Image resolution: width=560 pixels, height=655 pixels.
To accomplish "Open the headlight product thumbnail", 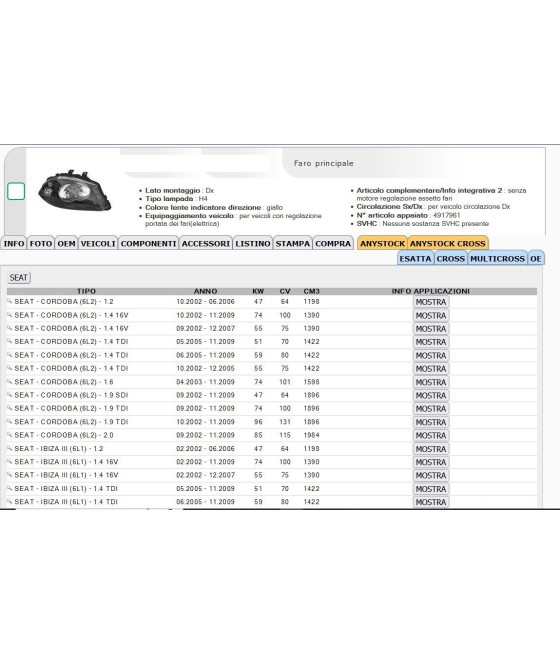I will tap(74, 190).
